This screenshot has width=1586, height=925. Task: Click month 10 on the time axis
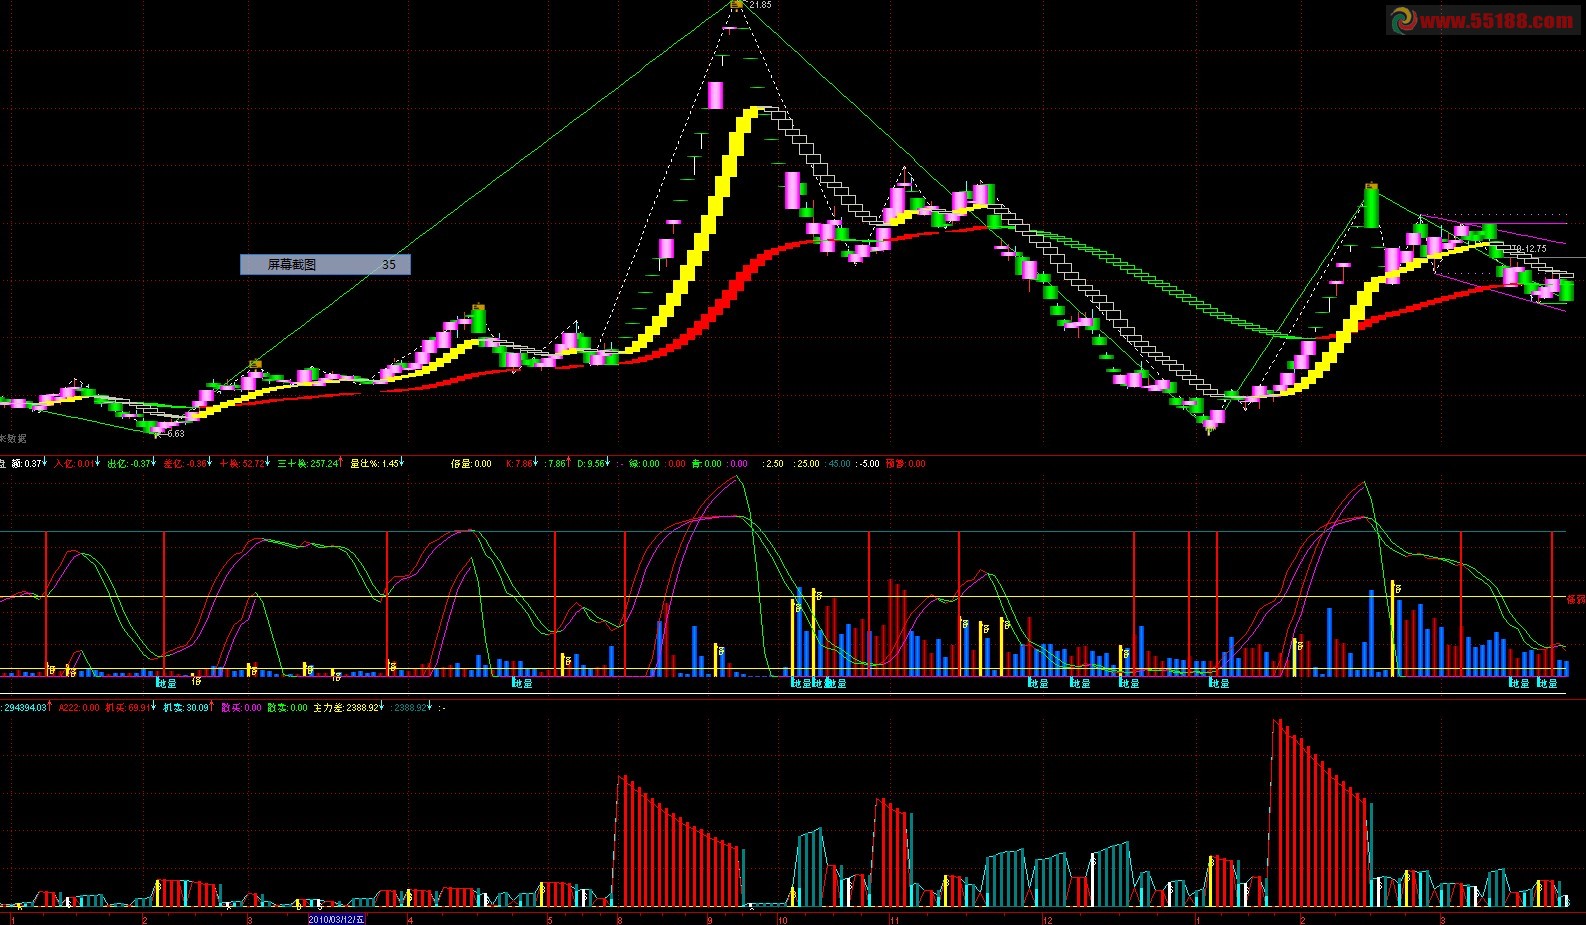click(x=782, y=919)
